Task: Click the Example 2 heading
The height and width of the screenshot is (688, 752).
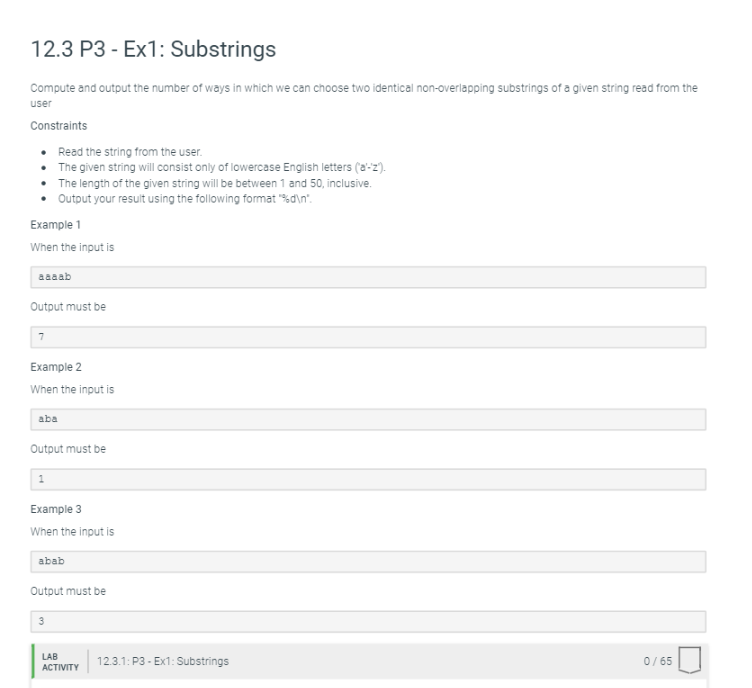Action: (56, 367)
